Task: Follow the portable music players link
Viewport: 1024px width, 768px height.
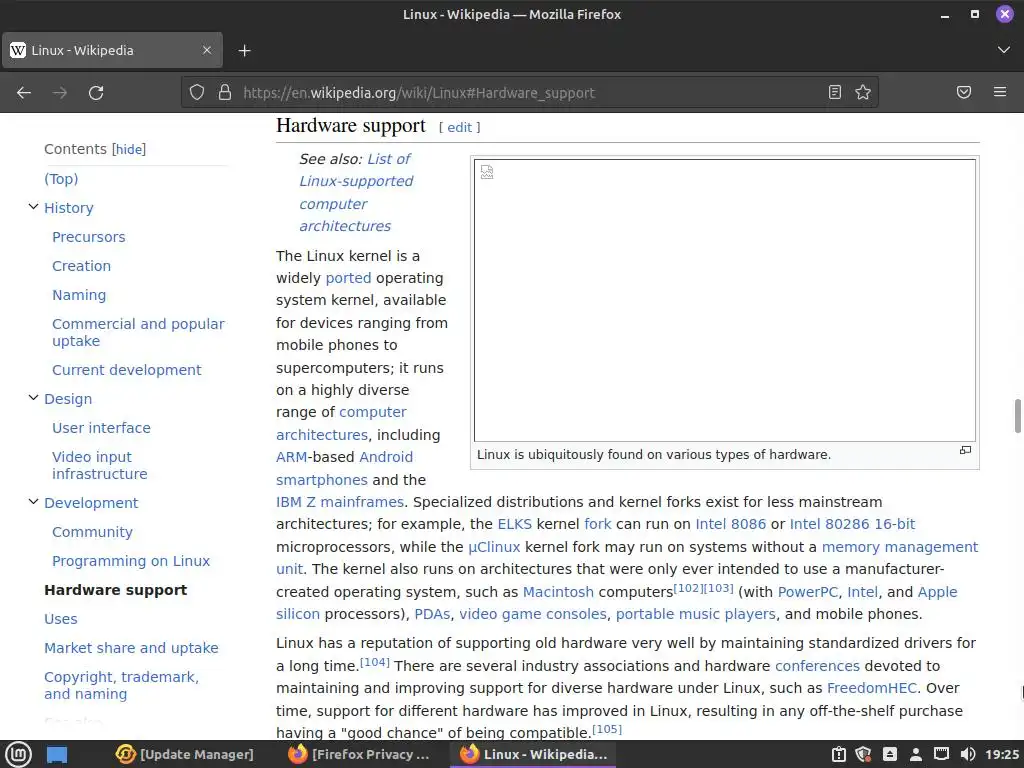Action: 696,615
